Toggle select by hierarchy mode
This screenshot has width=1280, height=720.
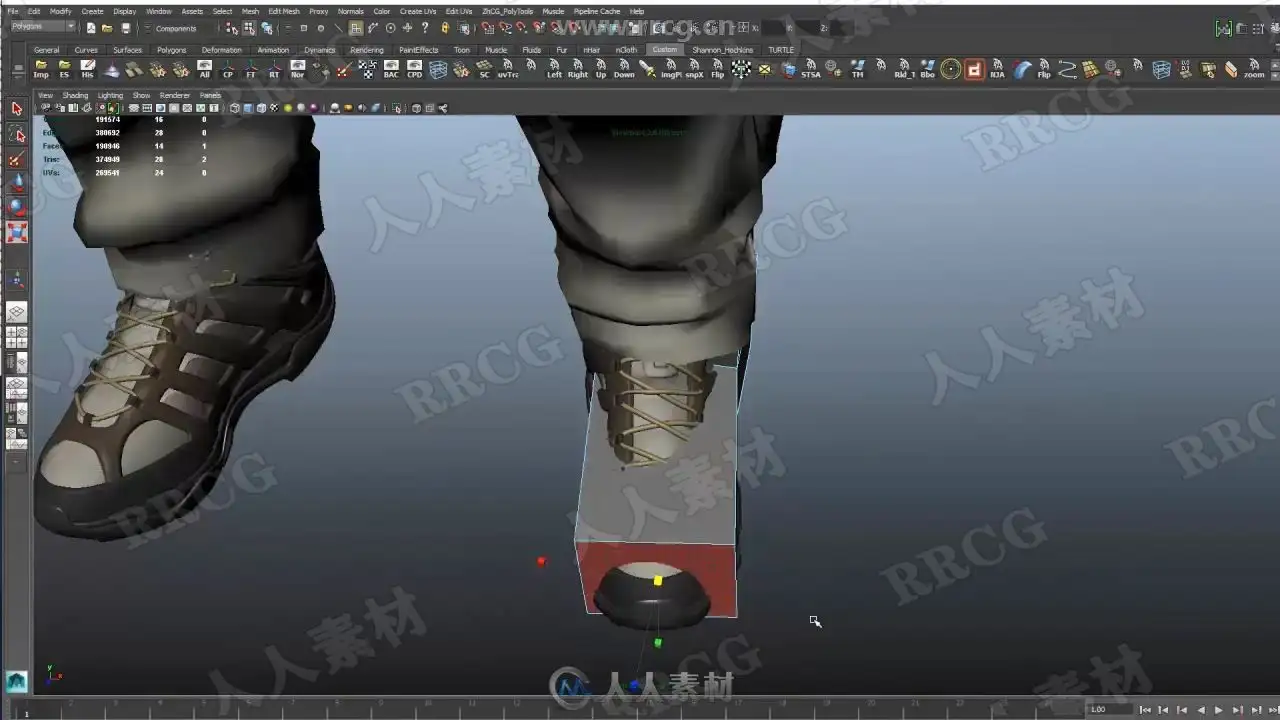(x=233, y=28)
